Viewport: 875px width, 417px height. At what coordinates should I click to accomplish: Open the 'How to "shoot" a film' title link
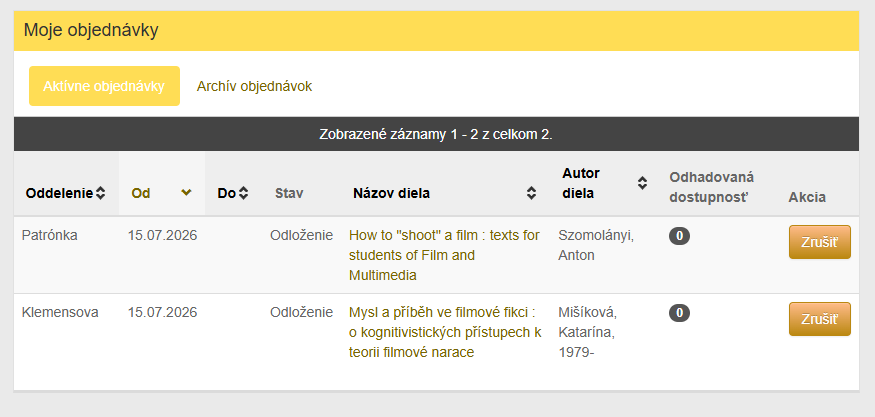[x=444, y=255]
